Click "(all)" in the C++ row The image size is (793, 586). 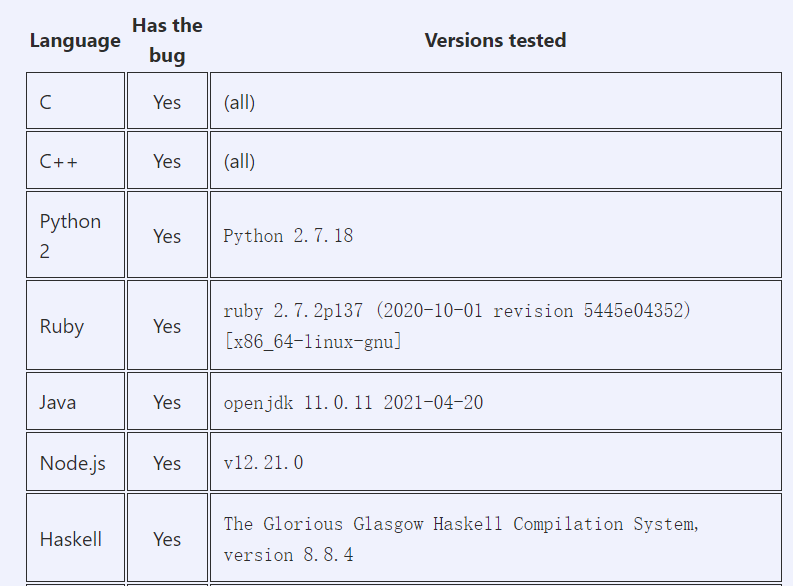pos(240,161)
